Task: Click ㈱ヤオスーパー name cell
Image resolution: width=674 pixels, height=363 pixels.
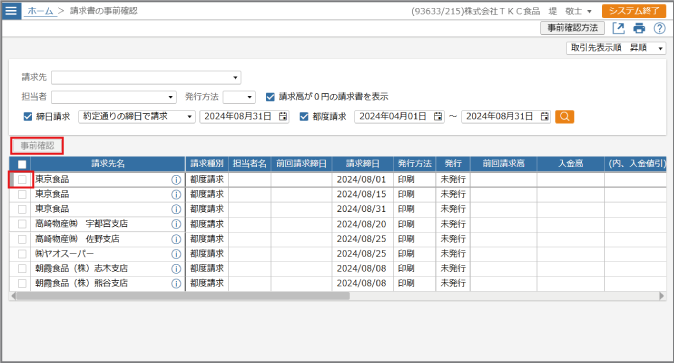Action: (x=108, y=254)
